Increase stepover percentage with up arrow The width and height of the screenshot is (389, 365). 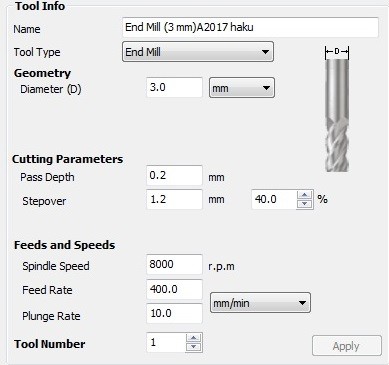[x=304, y=195]
